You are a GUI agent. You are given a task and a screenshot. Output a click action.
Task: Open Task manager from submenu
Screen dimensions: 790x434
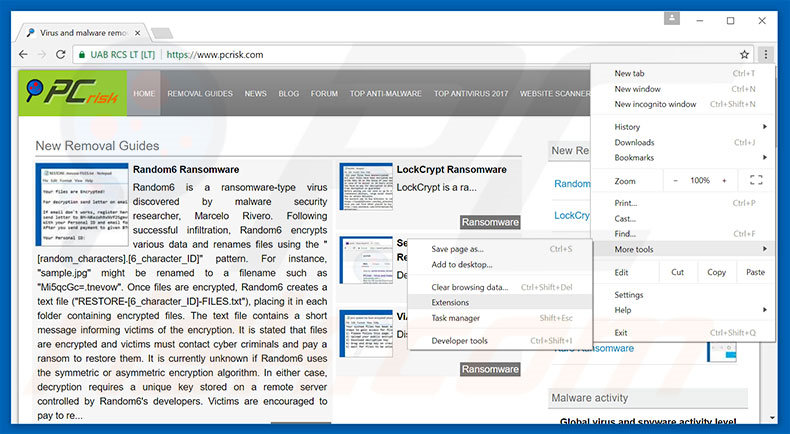500,318
